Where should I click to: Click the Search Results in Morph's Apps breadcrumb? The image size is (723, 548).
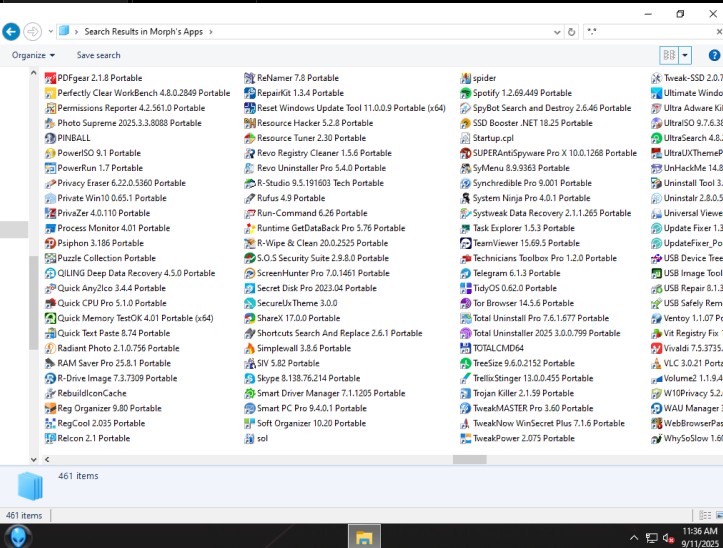pos(143,32)
